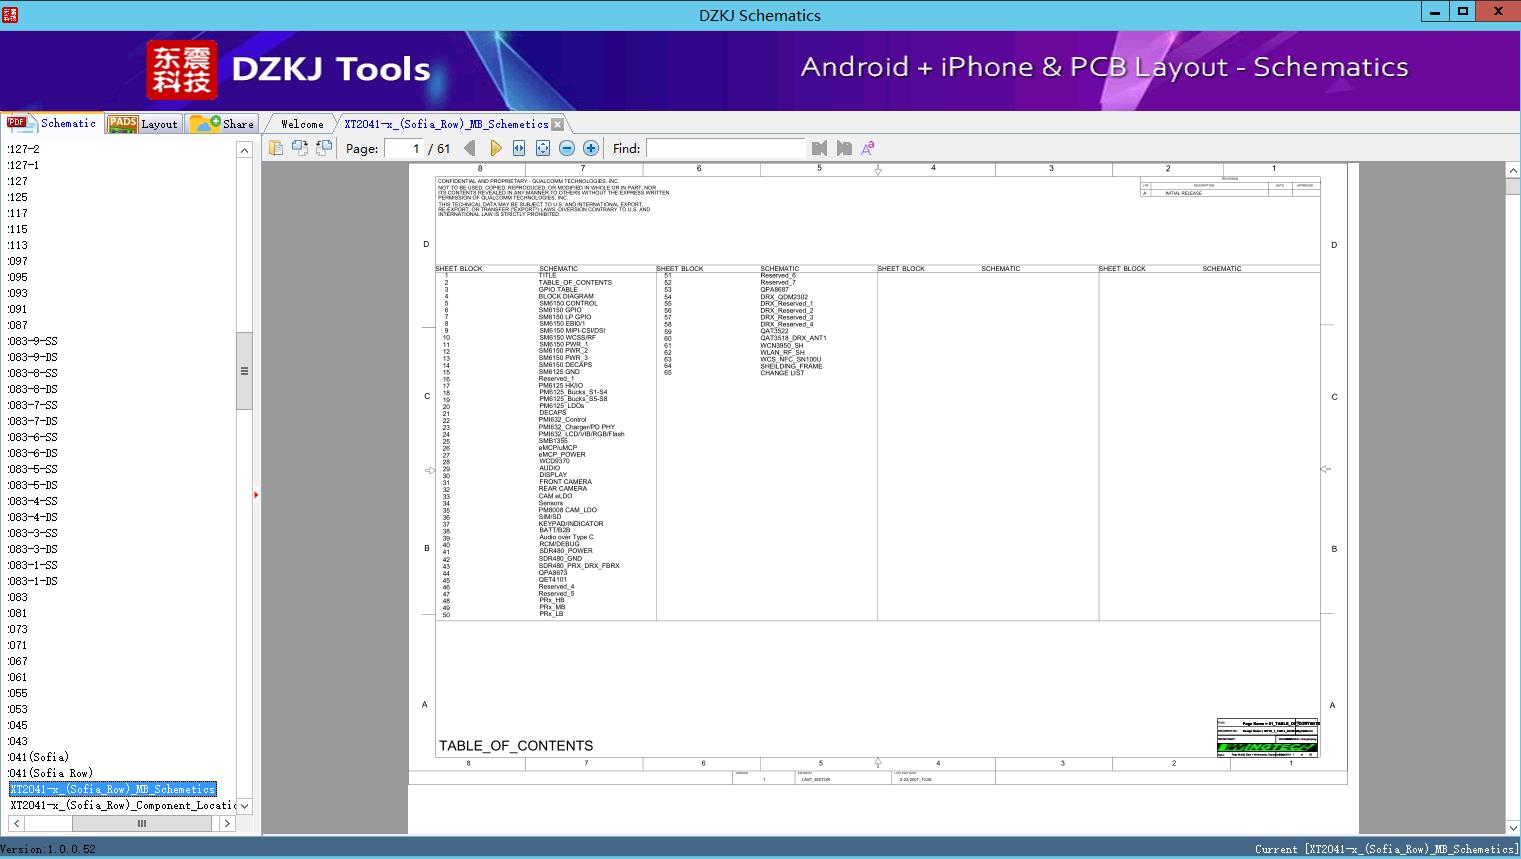Select tree item :127-2
This screenshot has height=859, width=1521.
(x=24, y=149)
